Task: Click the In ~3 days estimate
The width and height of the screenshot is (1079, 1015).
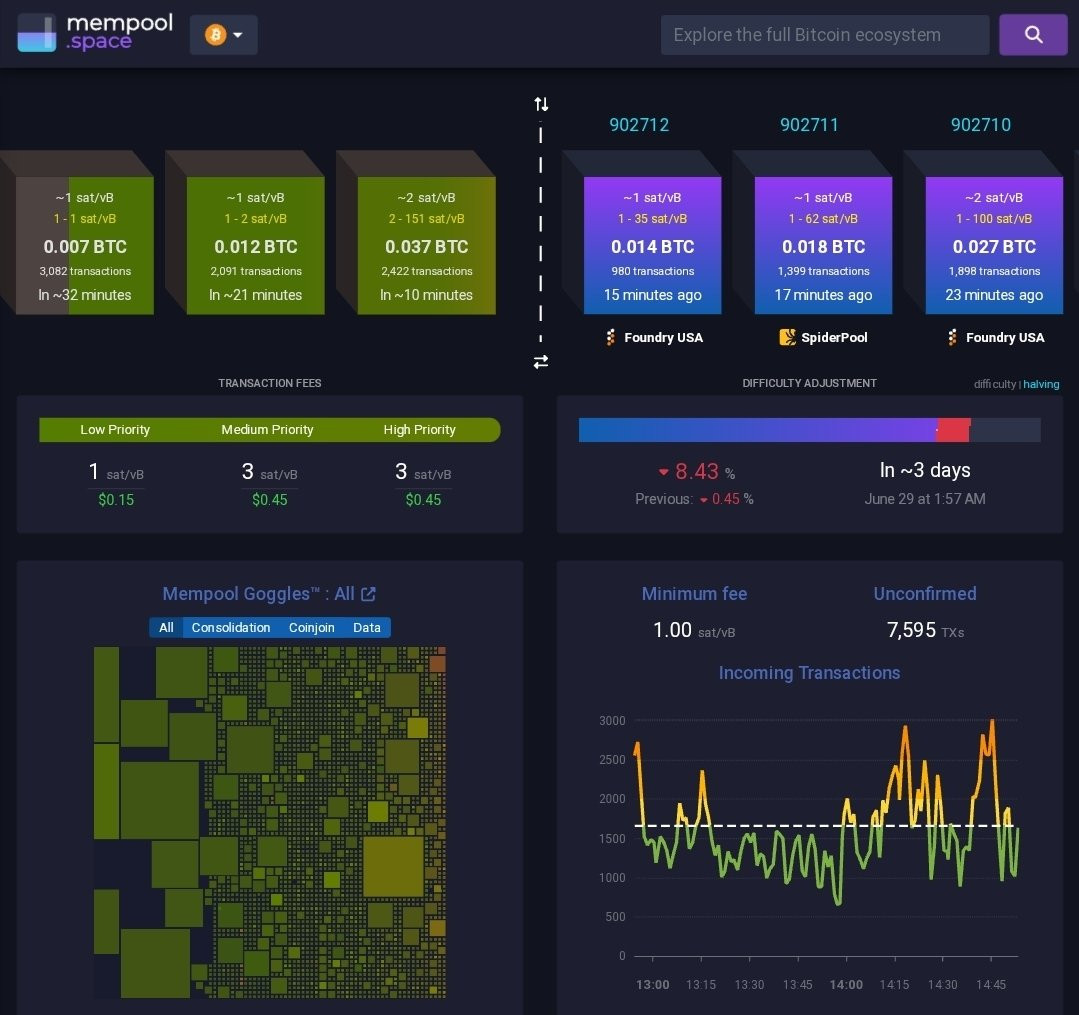Action: pyautogui.click(x=925, y=470)
